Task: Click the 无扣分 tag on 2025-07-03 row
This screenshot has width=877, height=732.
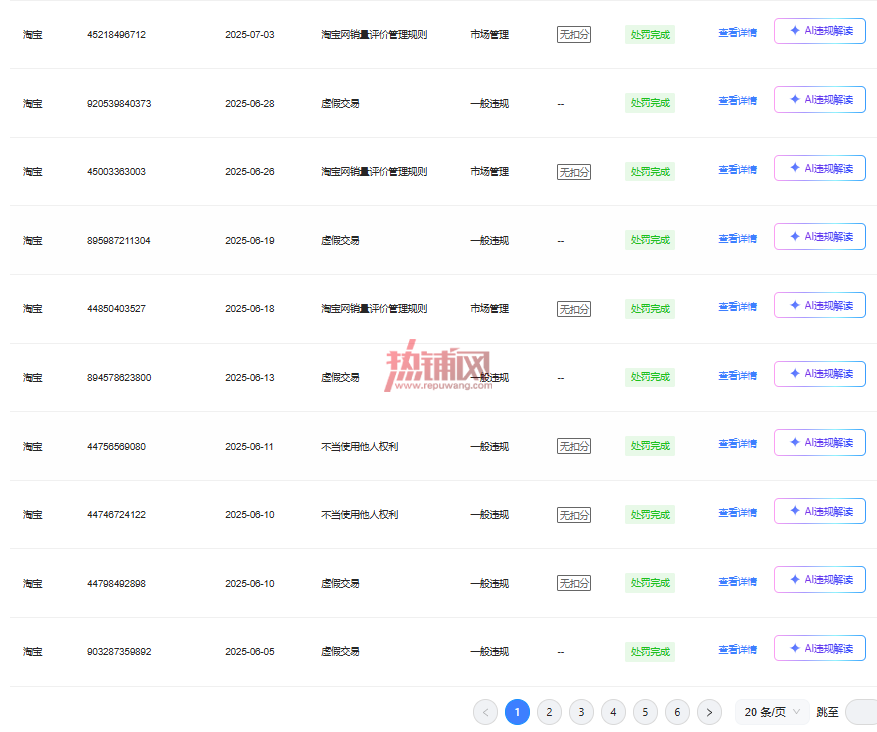Action: click(574, 35)
